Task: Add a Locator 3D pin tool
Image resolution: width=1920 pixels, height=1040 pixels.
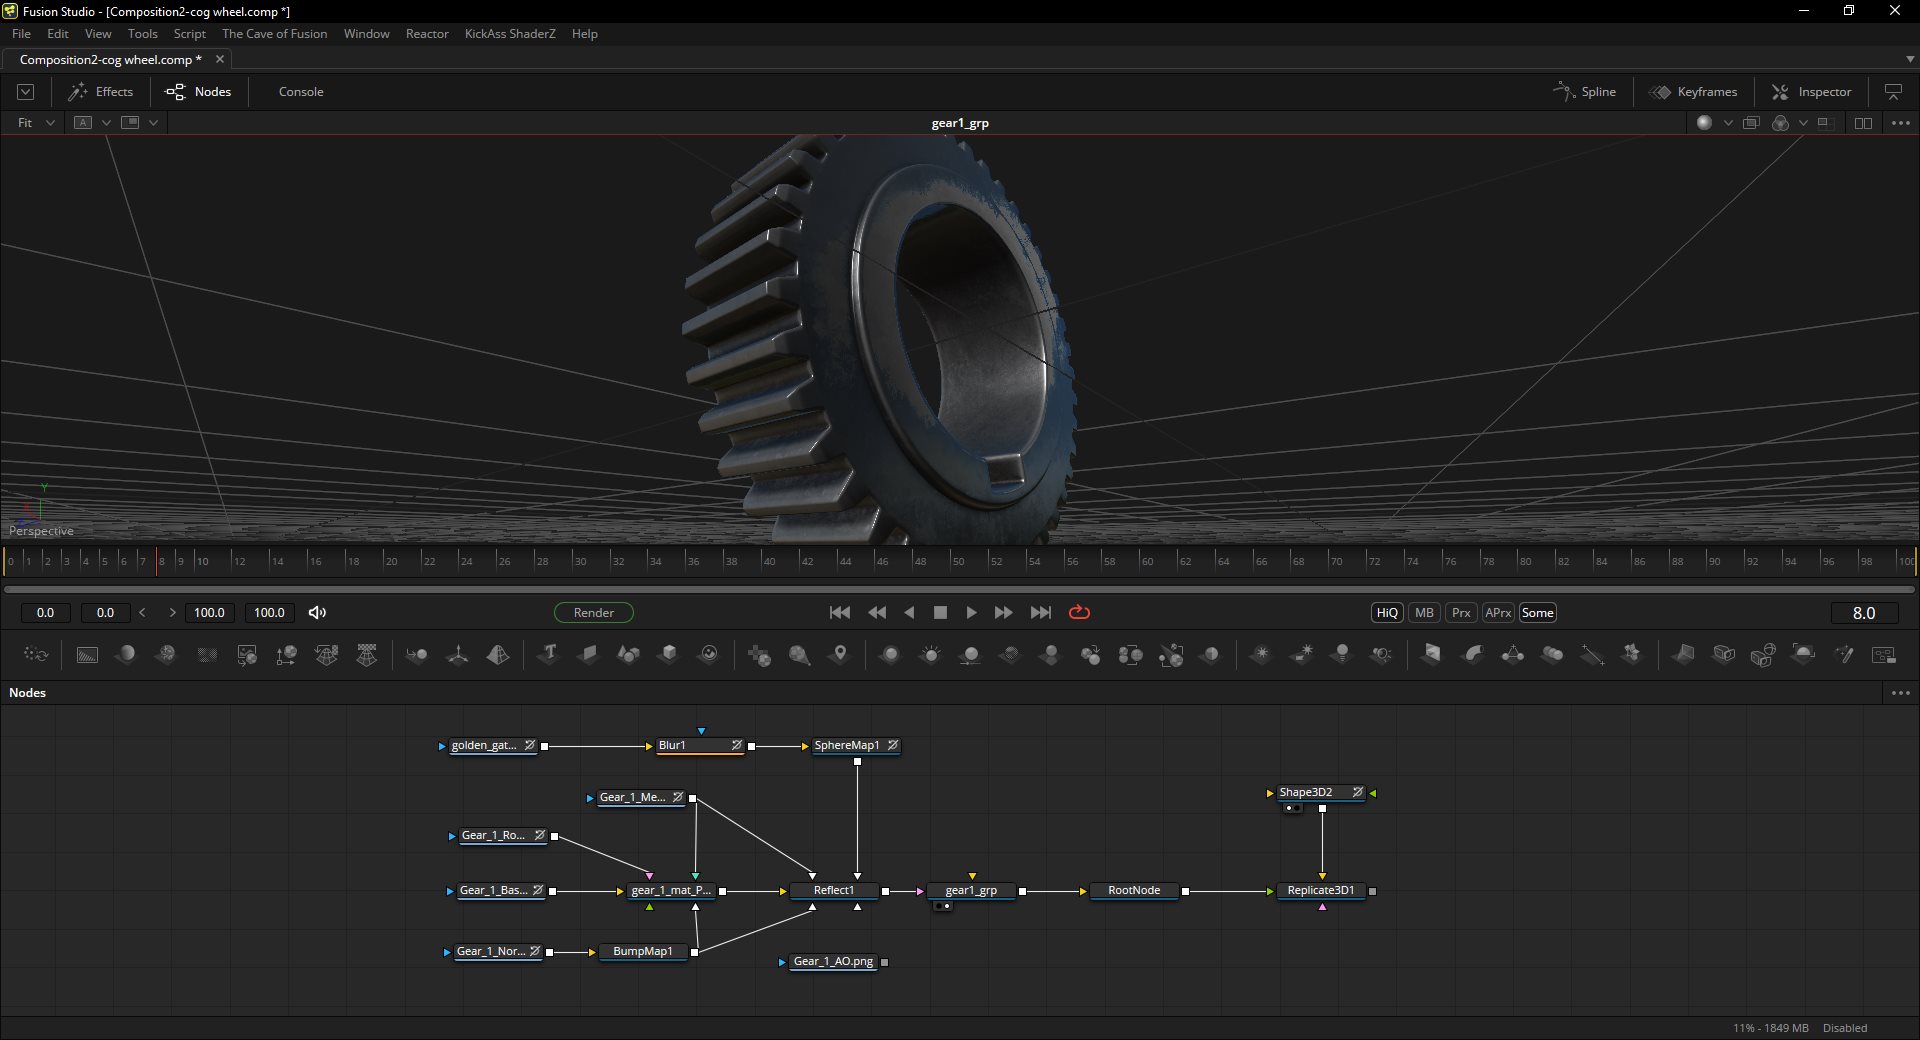Action: pos(840,654)
